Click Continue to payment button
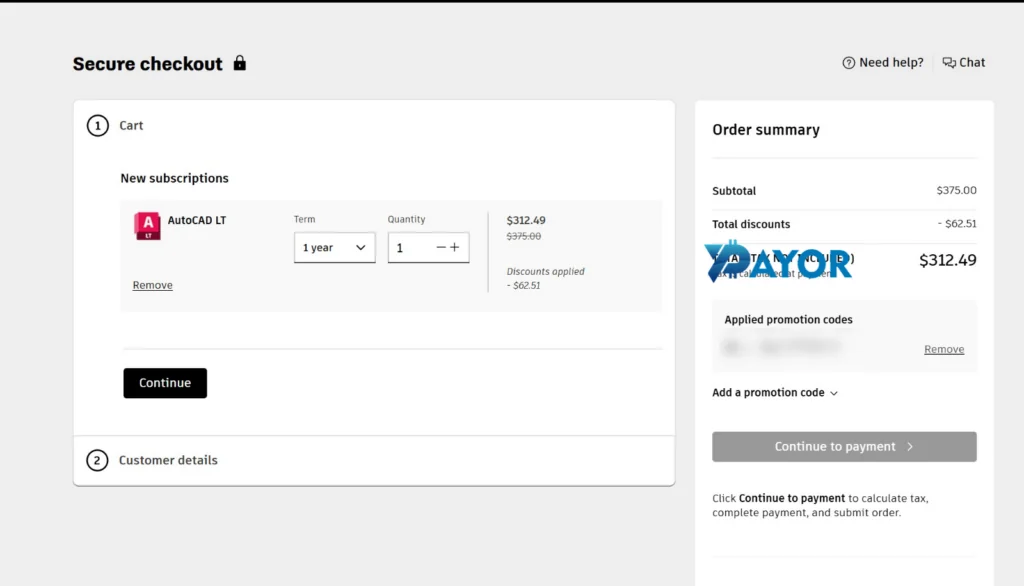Screen dimensions: 1024x586 [844, 447]
